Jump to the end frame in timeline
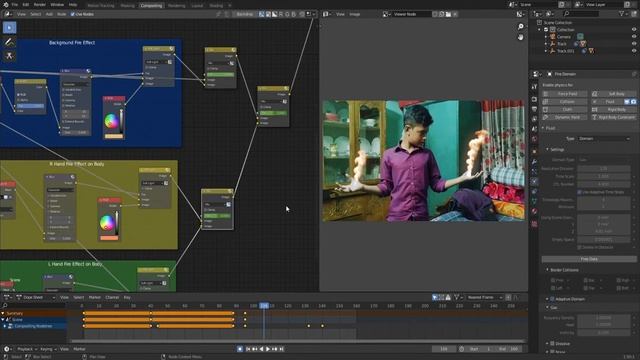The image size is (640, 360). (x=281, y=349)
